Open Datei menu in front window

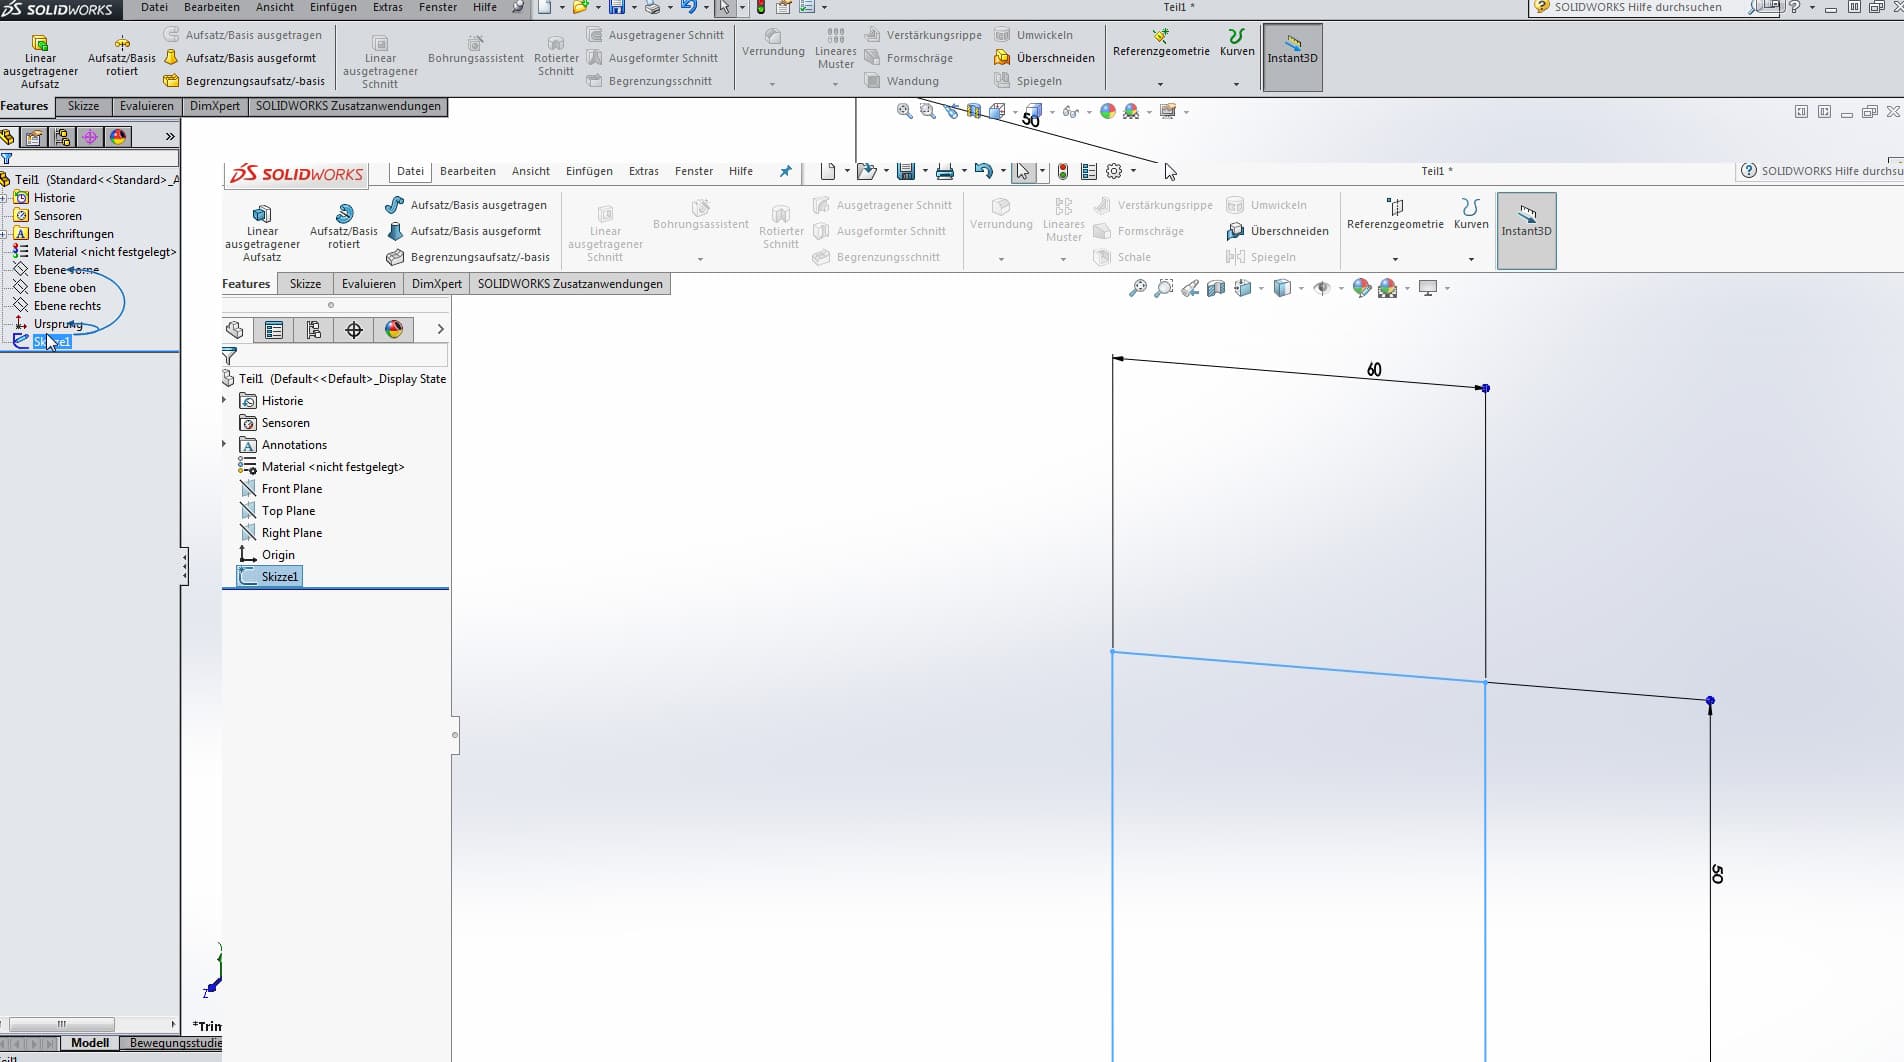[x=410, y=171]
